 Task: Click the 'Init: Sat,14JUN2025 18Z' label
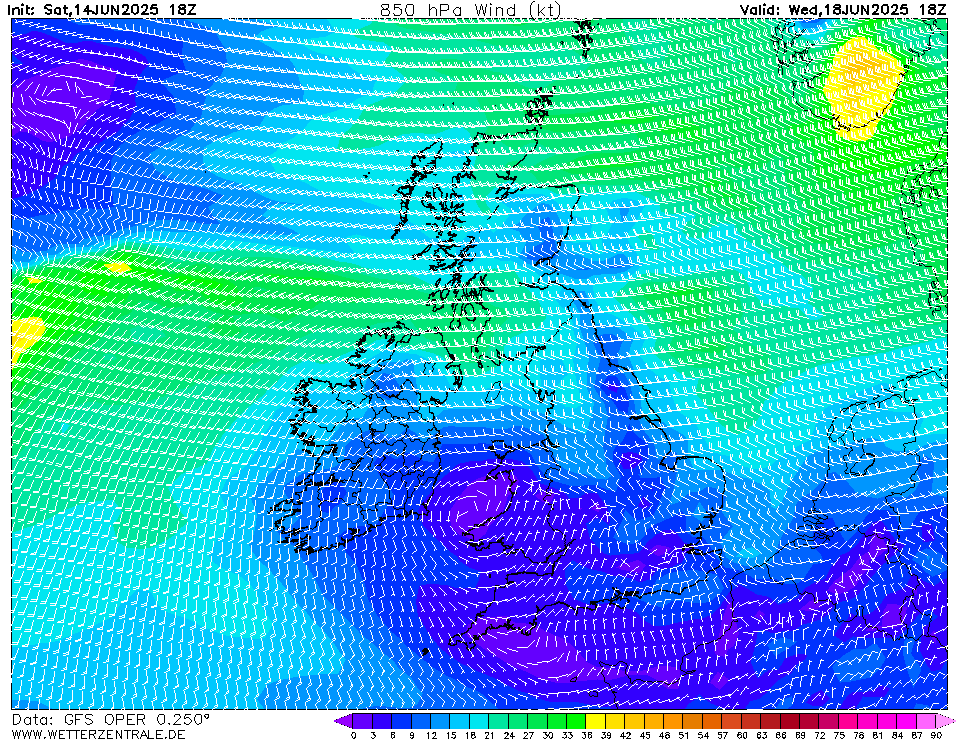(102, 9)
